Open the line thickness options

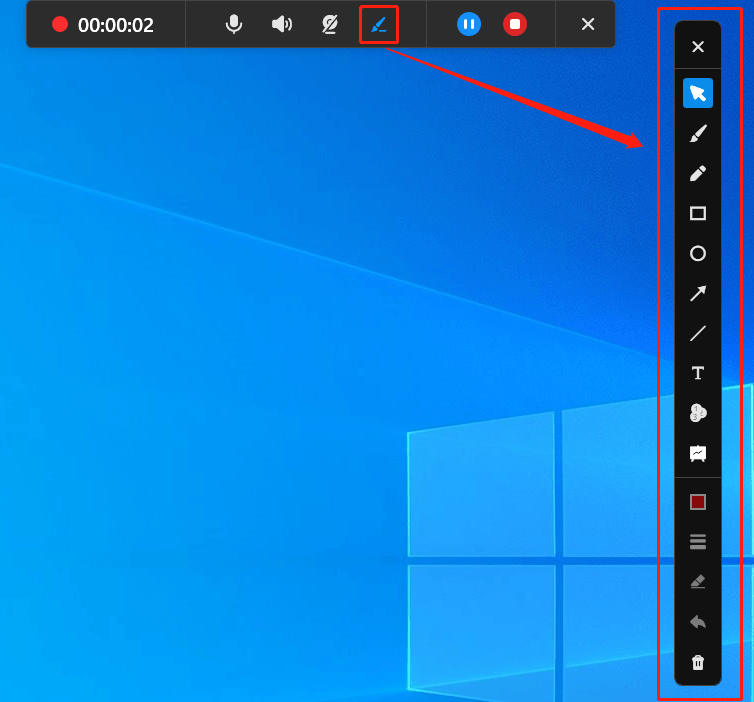(x=698, y=542)
